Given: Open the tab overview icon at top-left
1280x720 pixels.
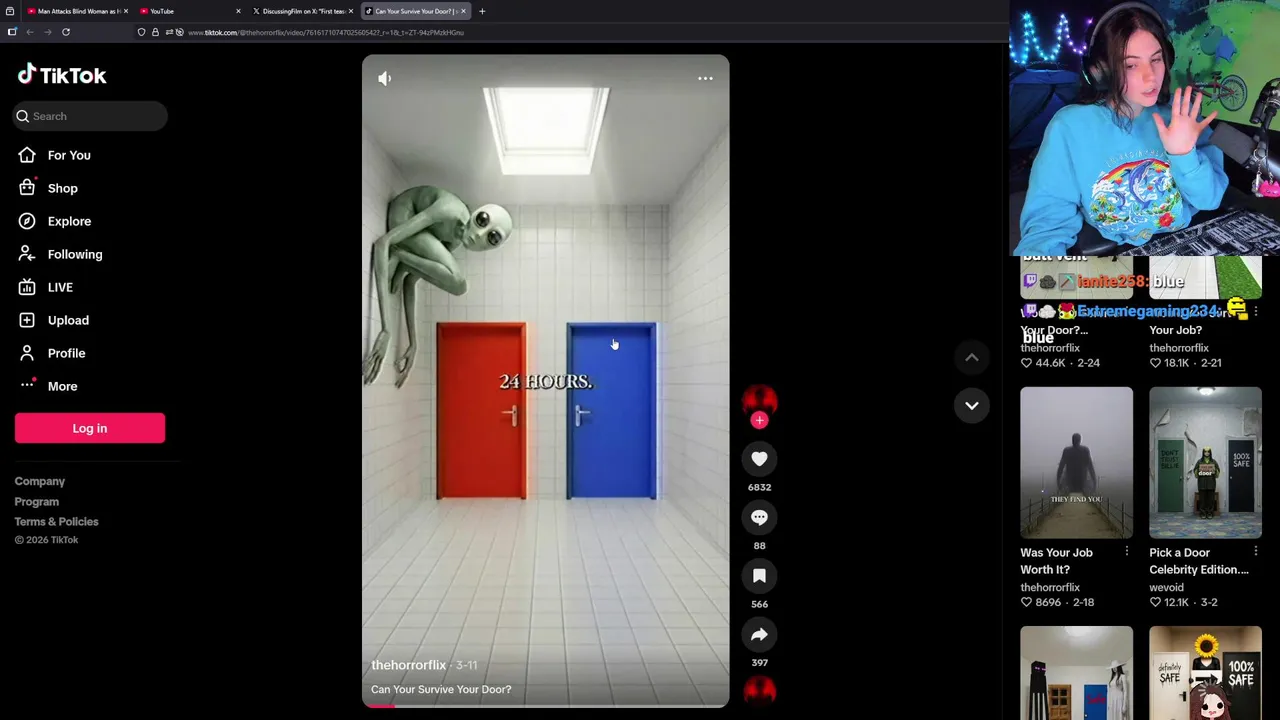Looking at the screenshot, I should coord(10,11).
